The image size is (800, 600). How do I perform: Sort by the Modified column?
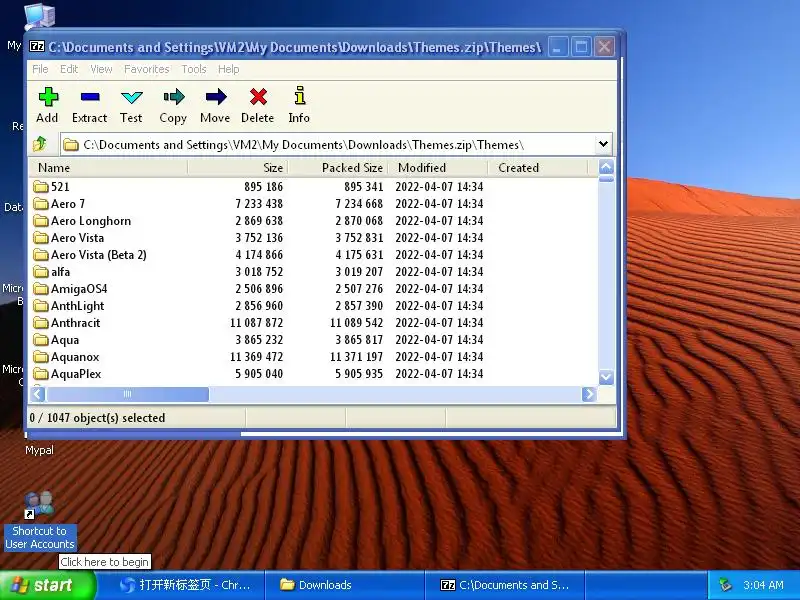point(438,167)
